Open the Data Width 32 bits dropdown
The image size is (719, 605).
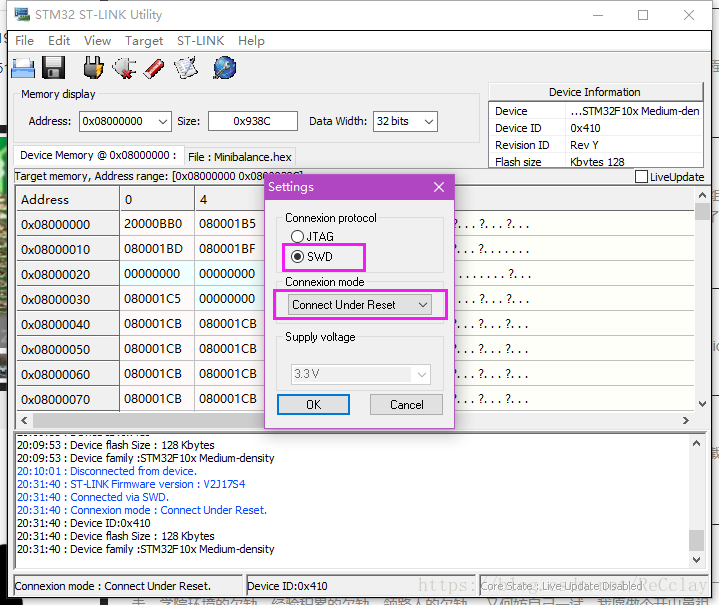tap(405, 121)
